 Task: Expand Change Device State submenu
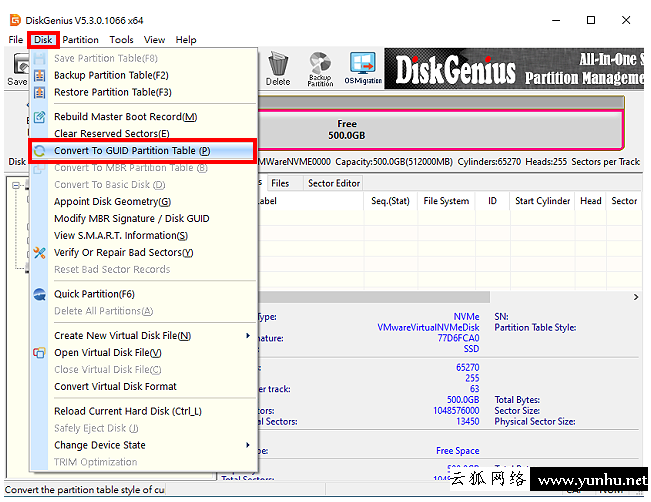pyautogui.click(x=143, y=445)
